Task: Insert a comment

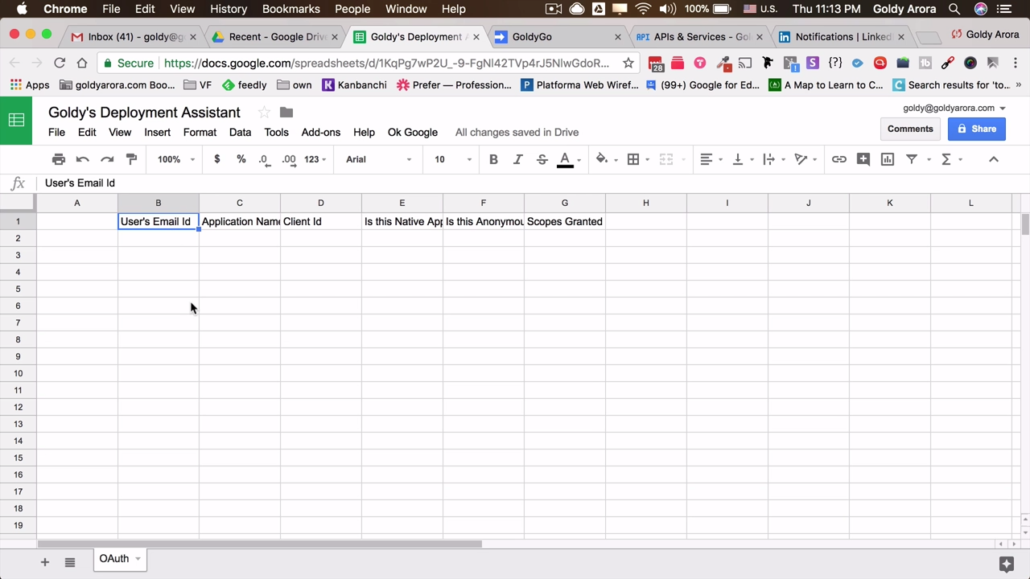Action: [863, 159]
